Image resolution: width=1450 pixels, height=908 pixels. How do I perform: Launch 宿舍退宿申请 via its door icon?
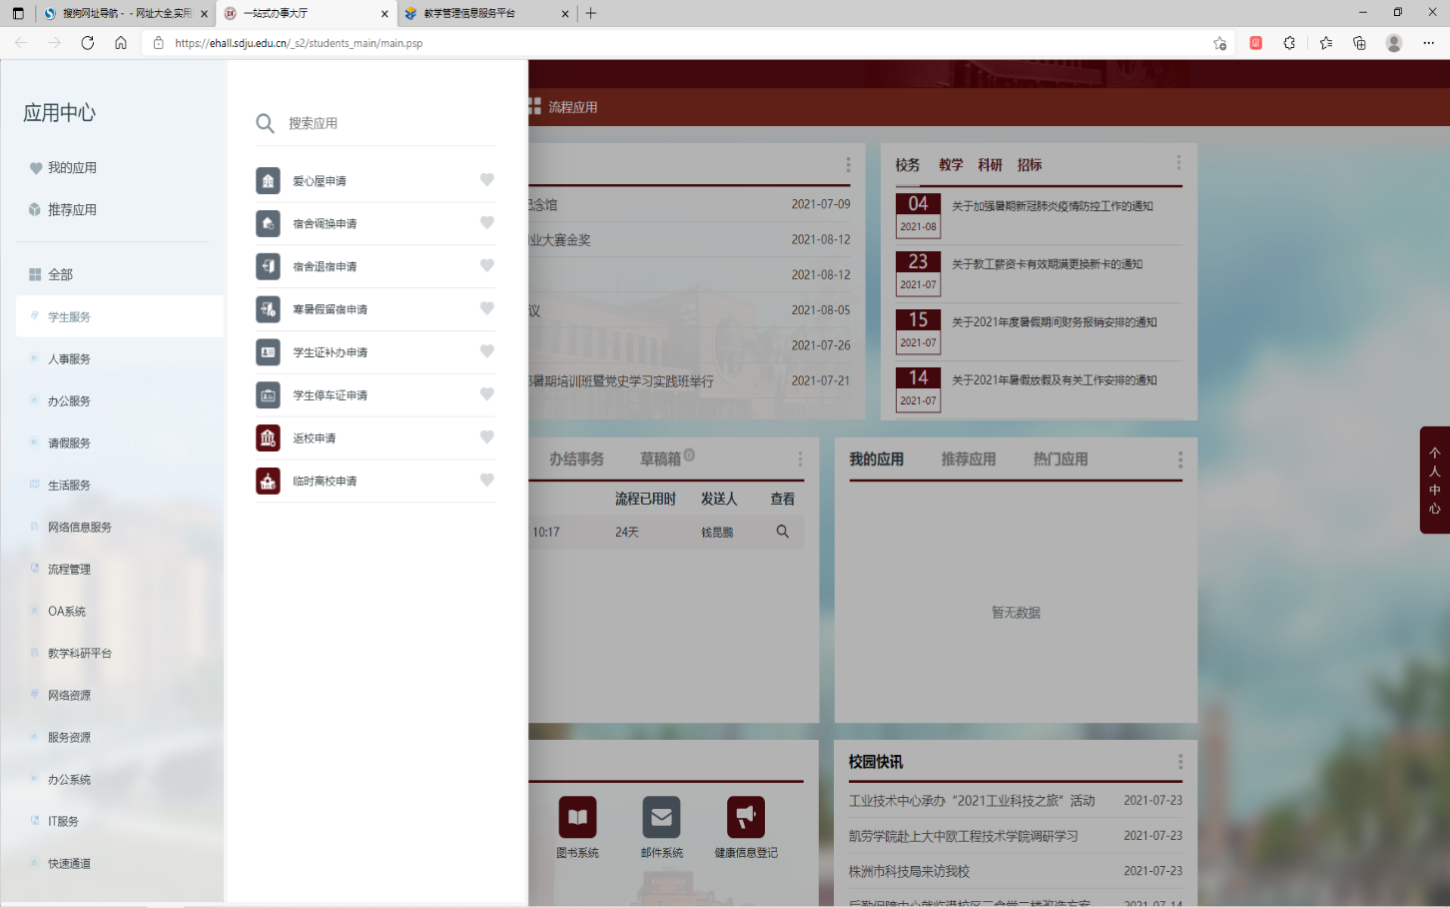(x=267, y=267)
